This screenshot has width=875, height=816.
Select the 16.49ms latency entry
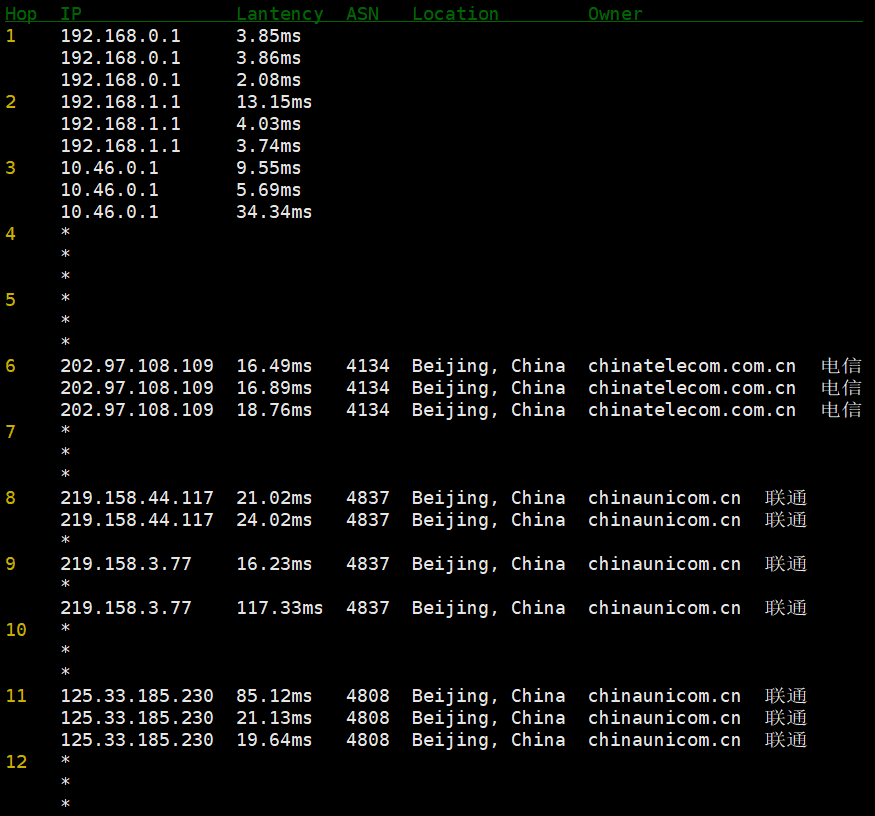pos(274,366)
